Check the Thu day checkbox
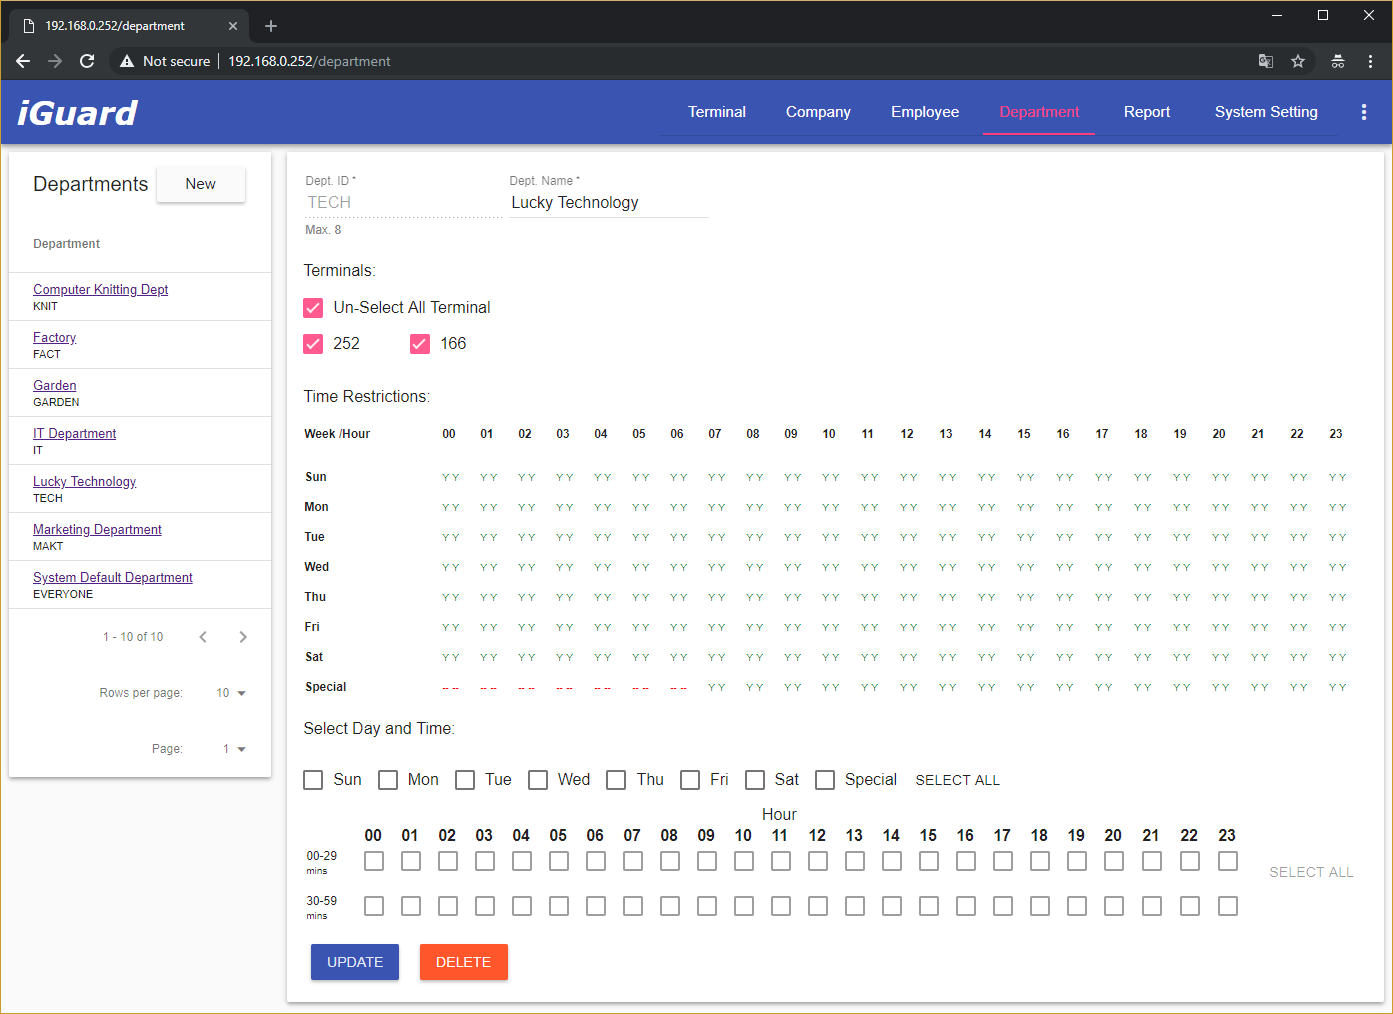Viewport: 1393px width, 1014px height. coord(617,780)
